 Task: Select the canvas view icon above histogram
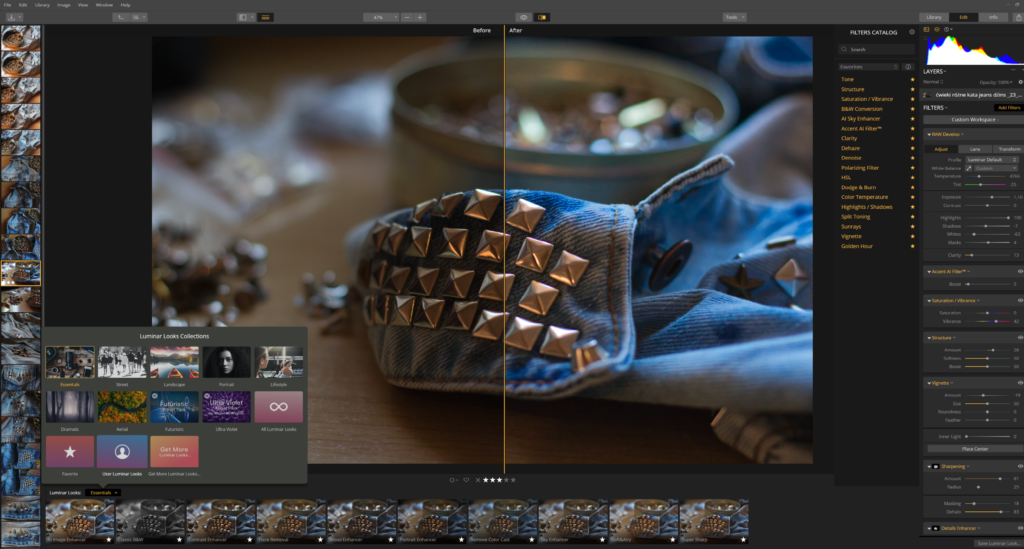(926, 29)
